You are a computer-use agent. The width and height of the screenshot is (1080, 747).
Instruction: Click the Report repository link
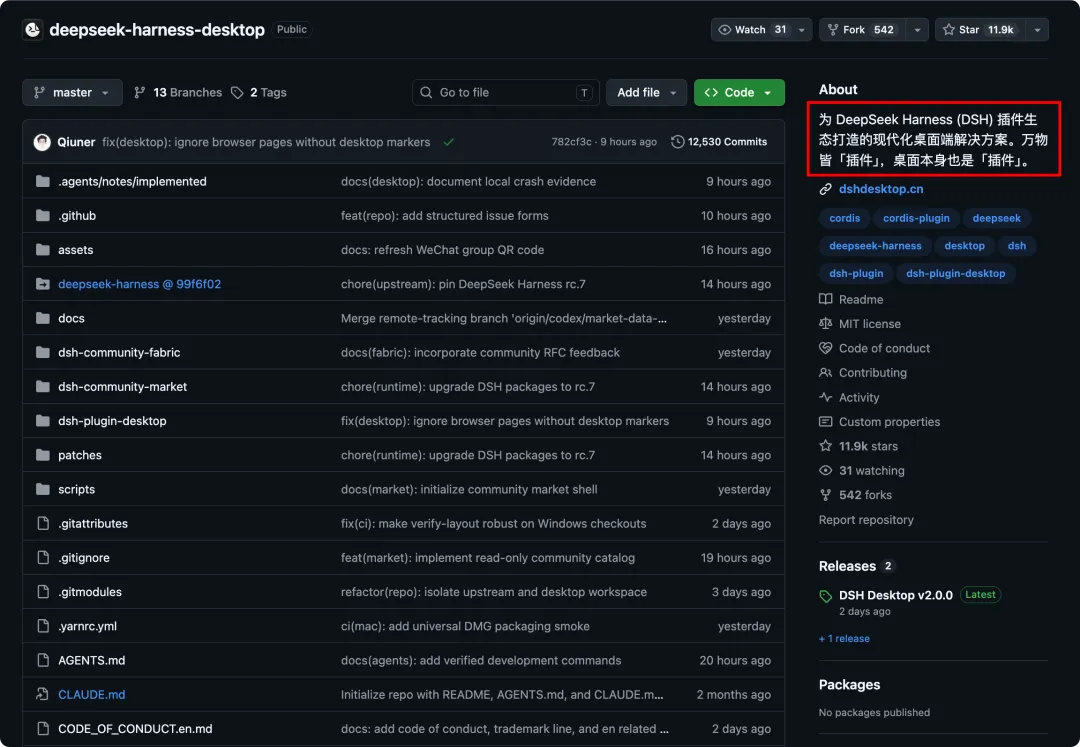coord(866,520)
